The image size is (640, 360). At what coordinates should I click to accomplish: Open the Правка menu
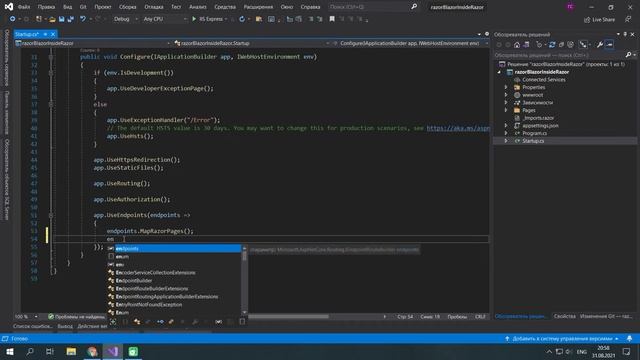pyautogui.click(x=46, y=7)
